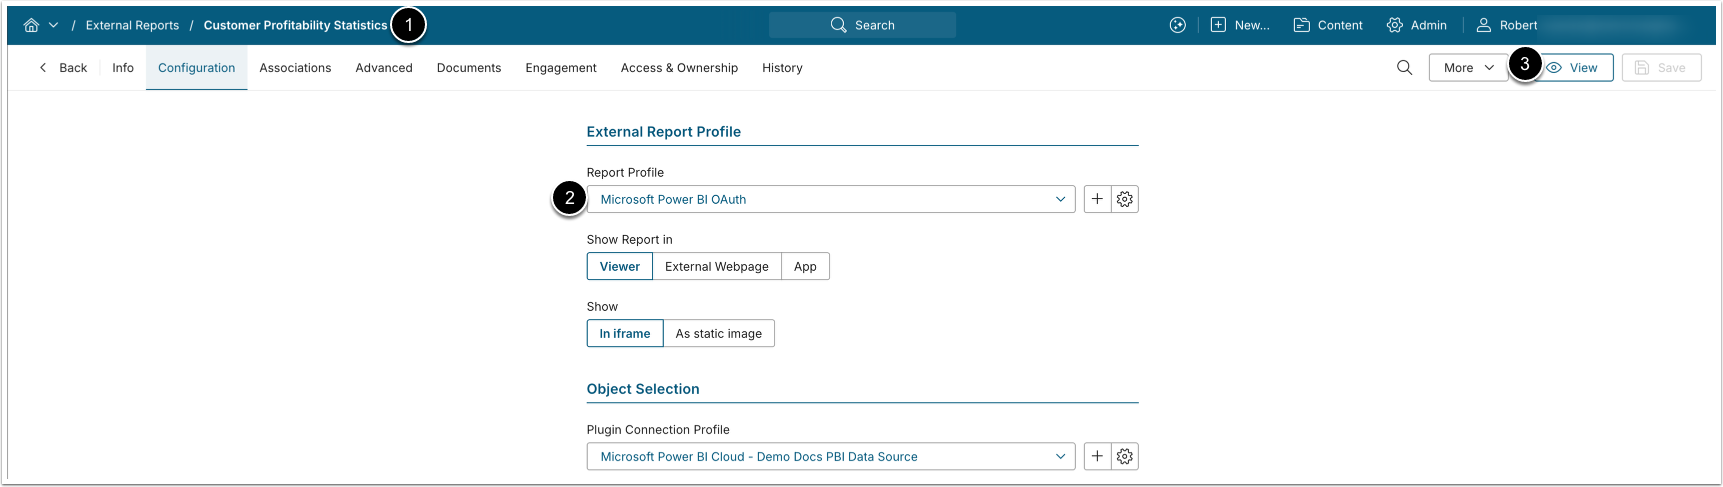Click the top Search field
The image size is (1723, 487).
click(x=862, y=25)
